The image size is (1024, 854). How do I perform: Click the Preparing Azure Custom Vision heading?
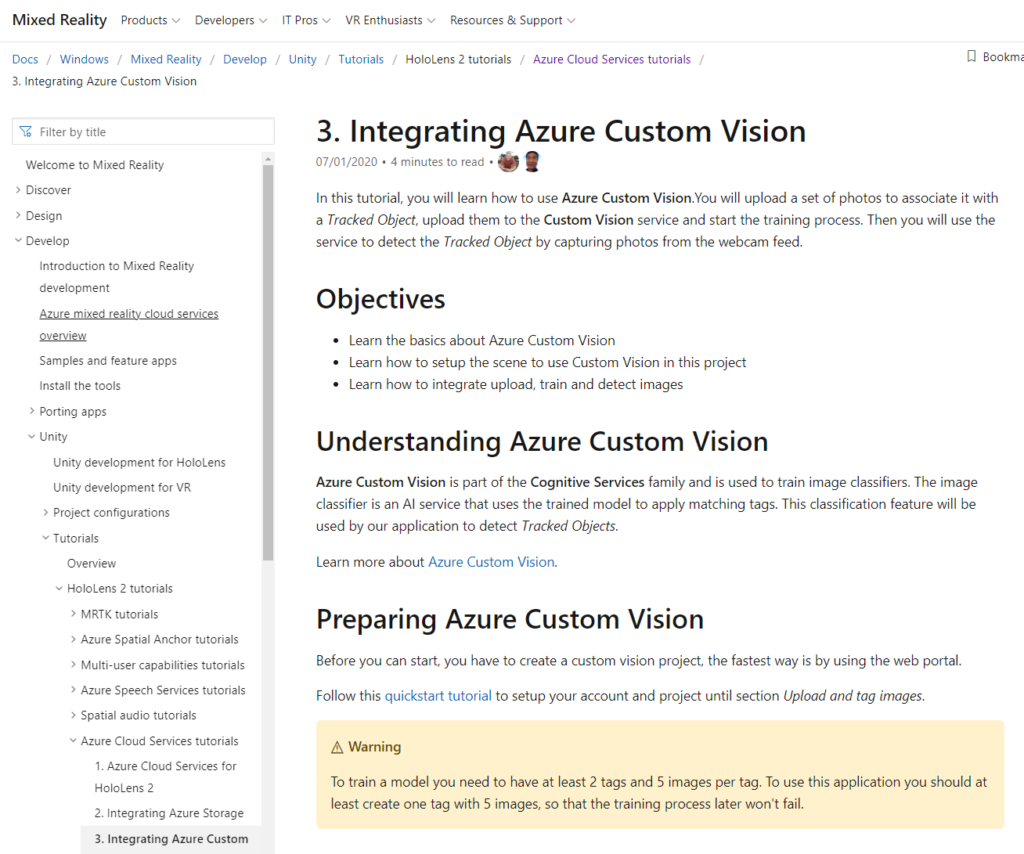coord(510,619)
